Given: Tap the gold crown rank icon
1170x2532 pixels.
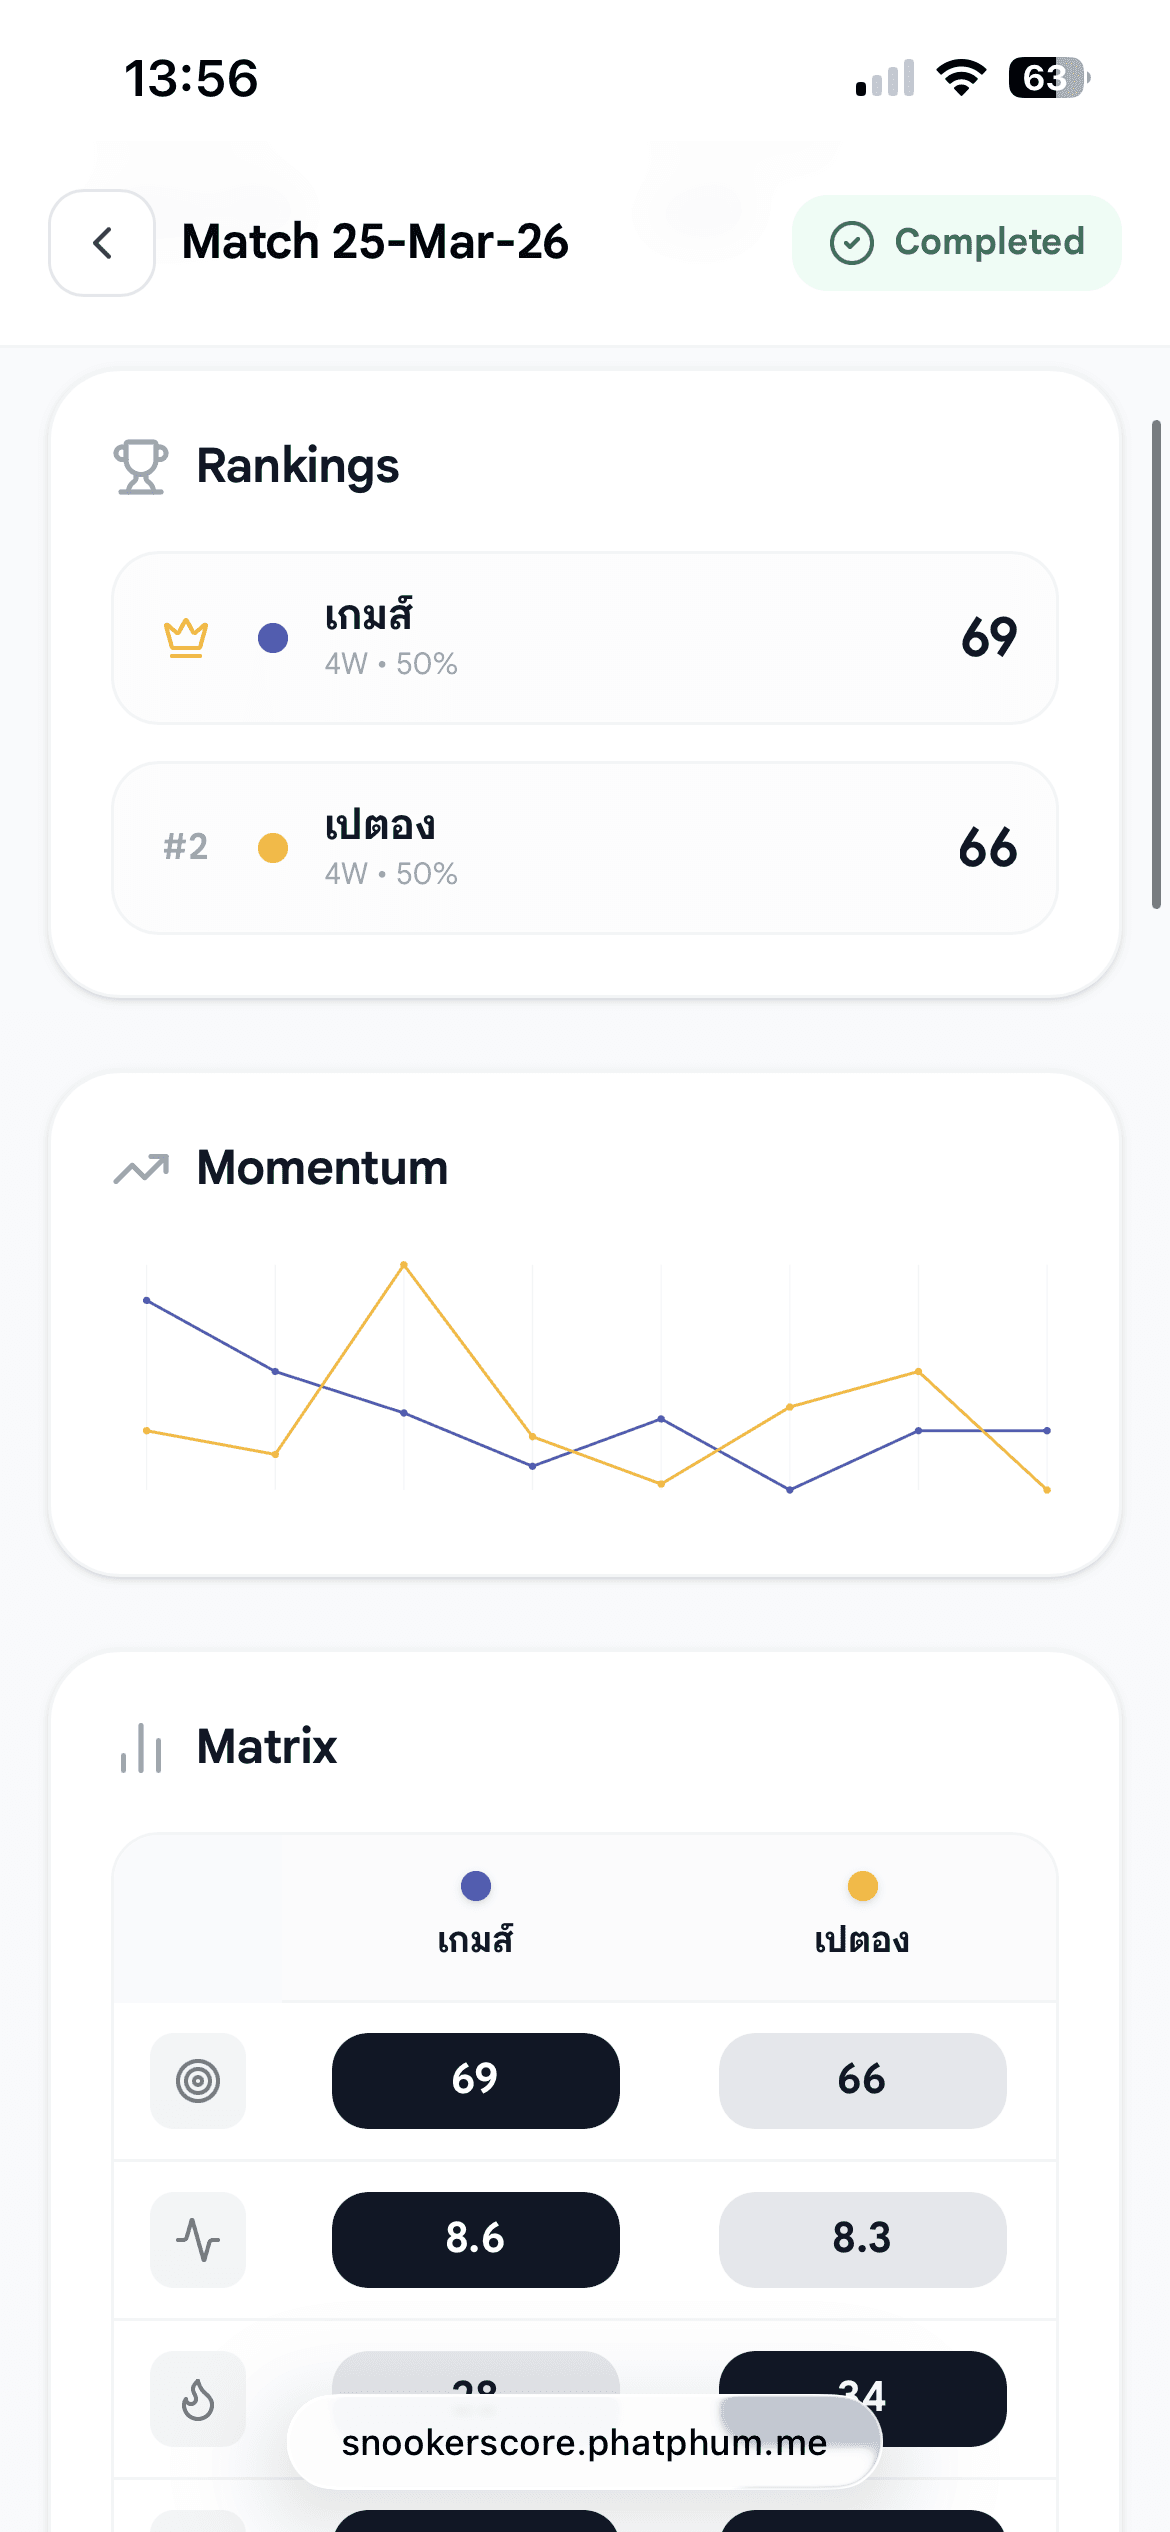Looking at the screenshot, I should click(186, 638).
